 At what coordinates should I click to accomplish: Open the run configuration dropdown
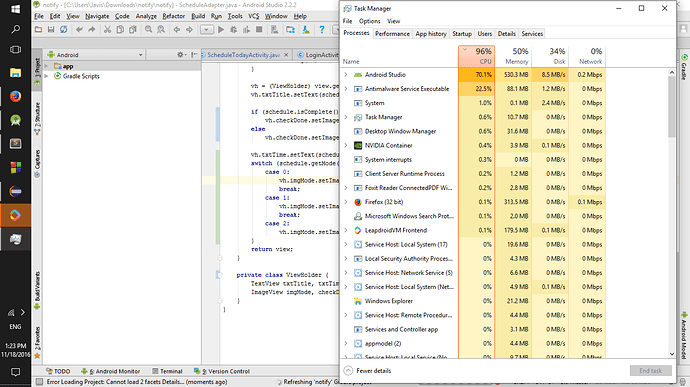pos(206,29)
